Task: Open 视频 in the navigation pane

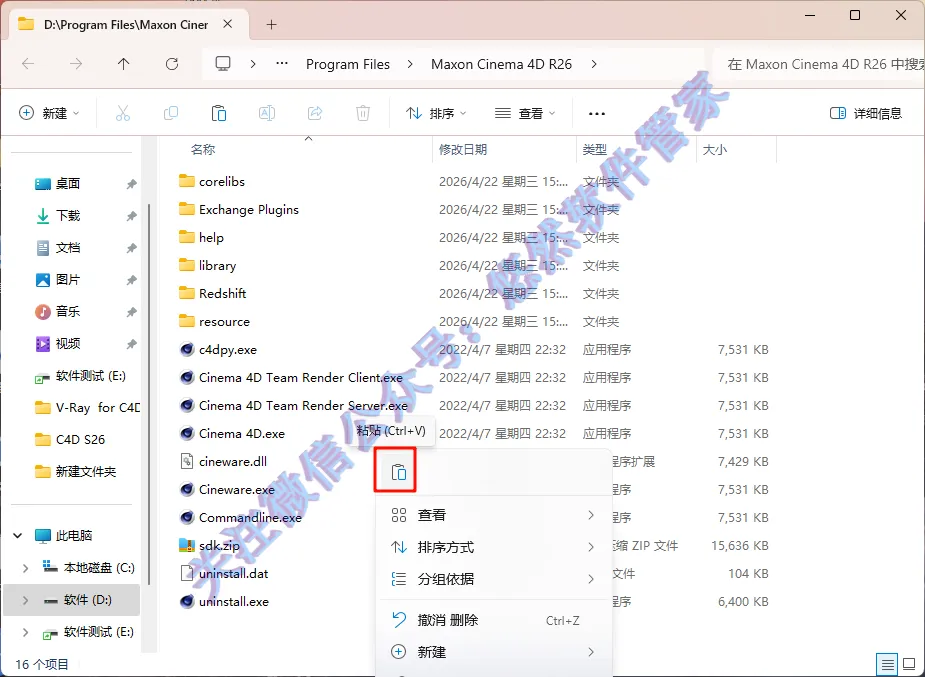Action: 67,343
